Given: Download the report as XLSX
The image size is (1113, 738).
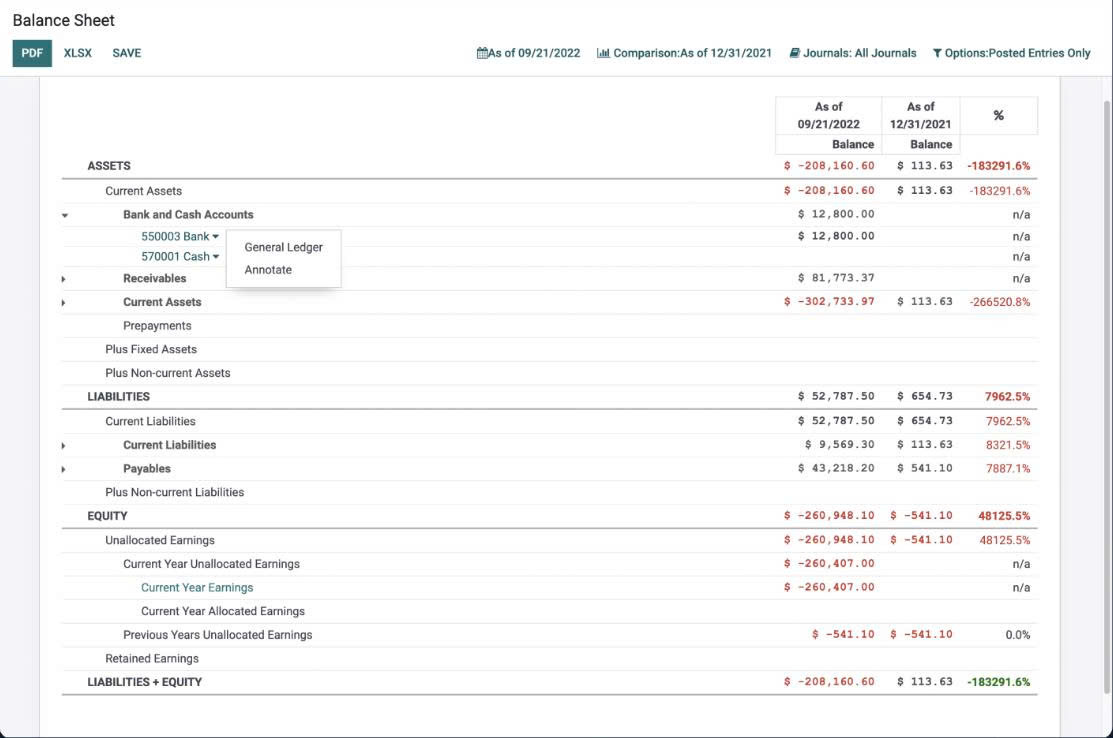Looking at the screenshot, I should [78, 53].
